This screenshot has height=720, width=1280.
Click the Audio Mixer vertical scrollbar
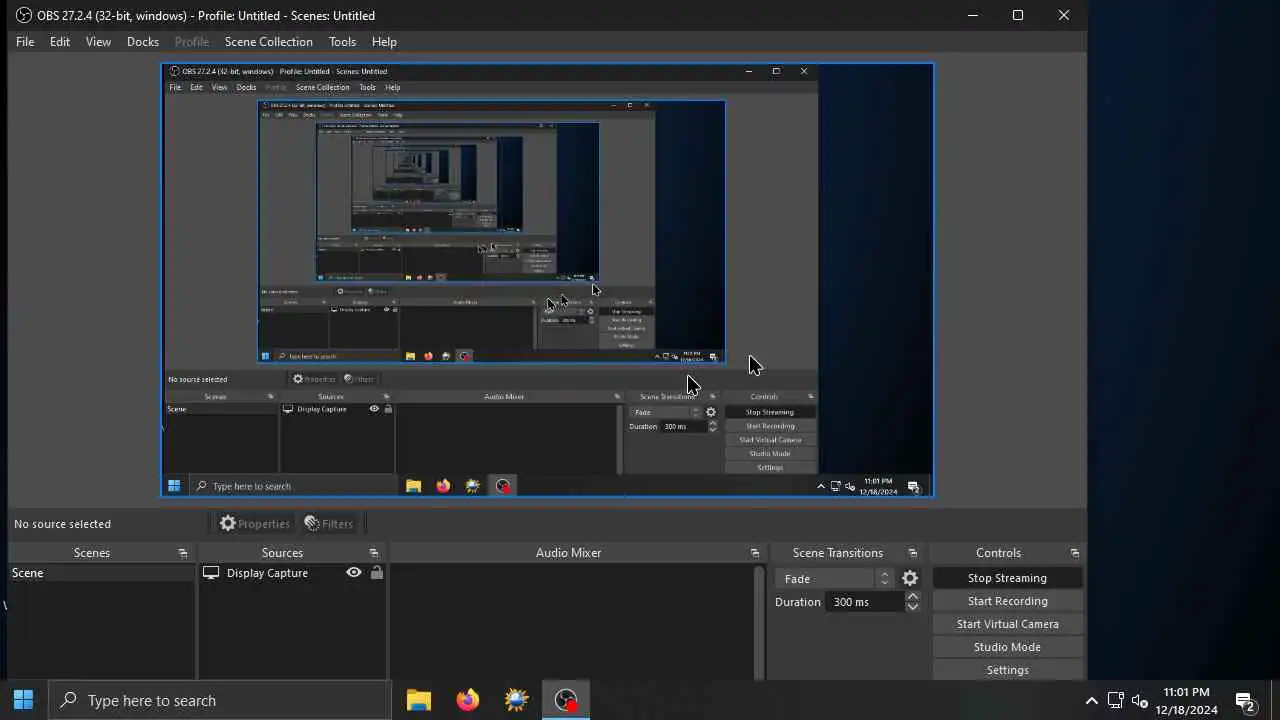(x=760, y=622)
